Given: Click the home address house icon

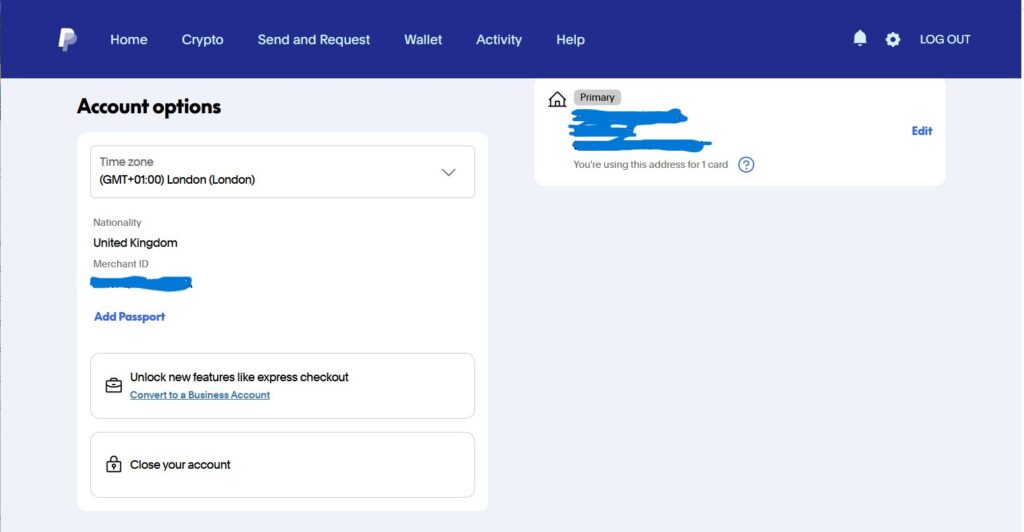Looking at the screenshot, I should pyautogui.click(x=557, y=99).
